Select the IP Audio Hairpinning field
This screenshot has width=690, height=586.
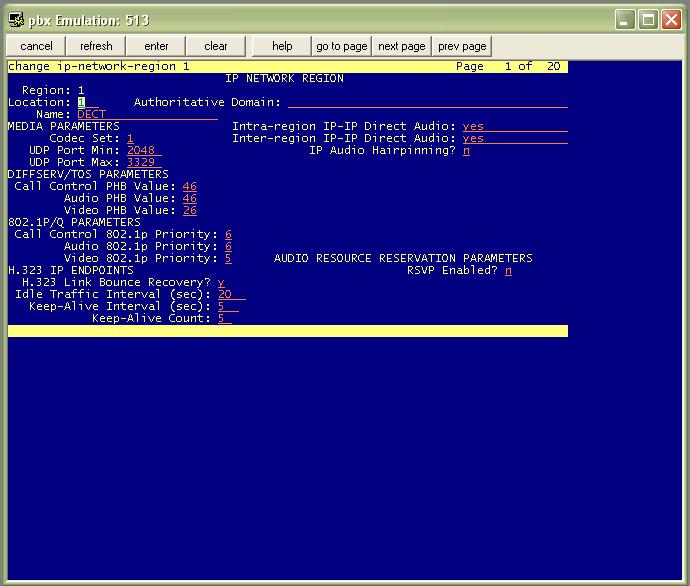[466, 150]
